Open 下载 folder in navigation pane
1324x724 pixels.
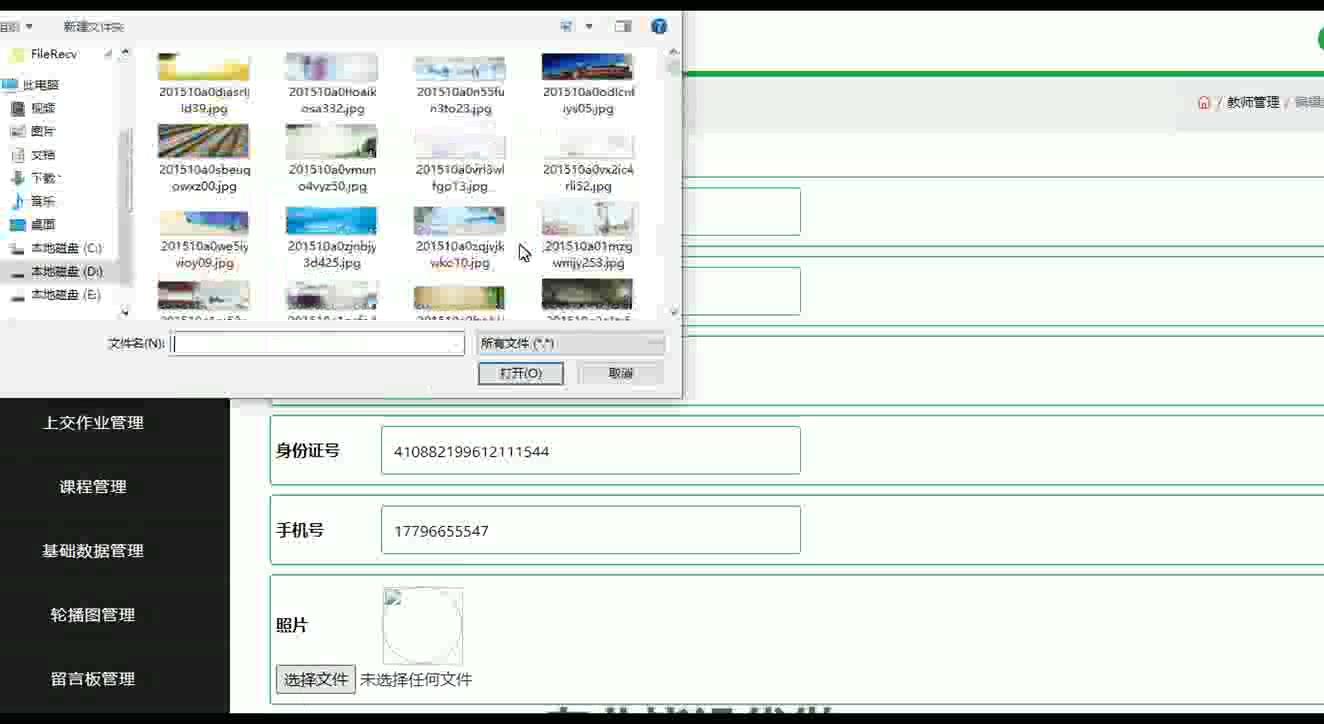click(x=45, y=178)
